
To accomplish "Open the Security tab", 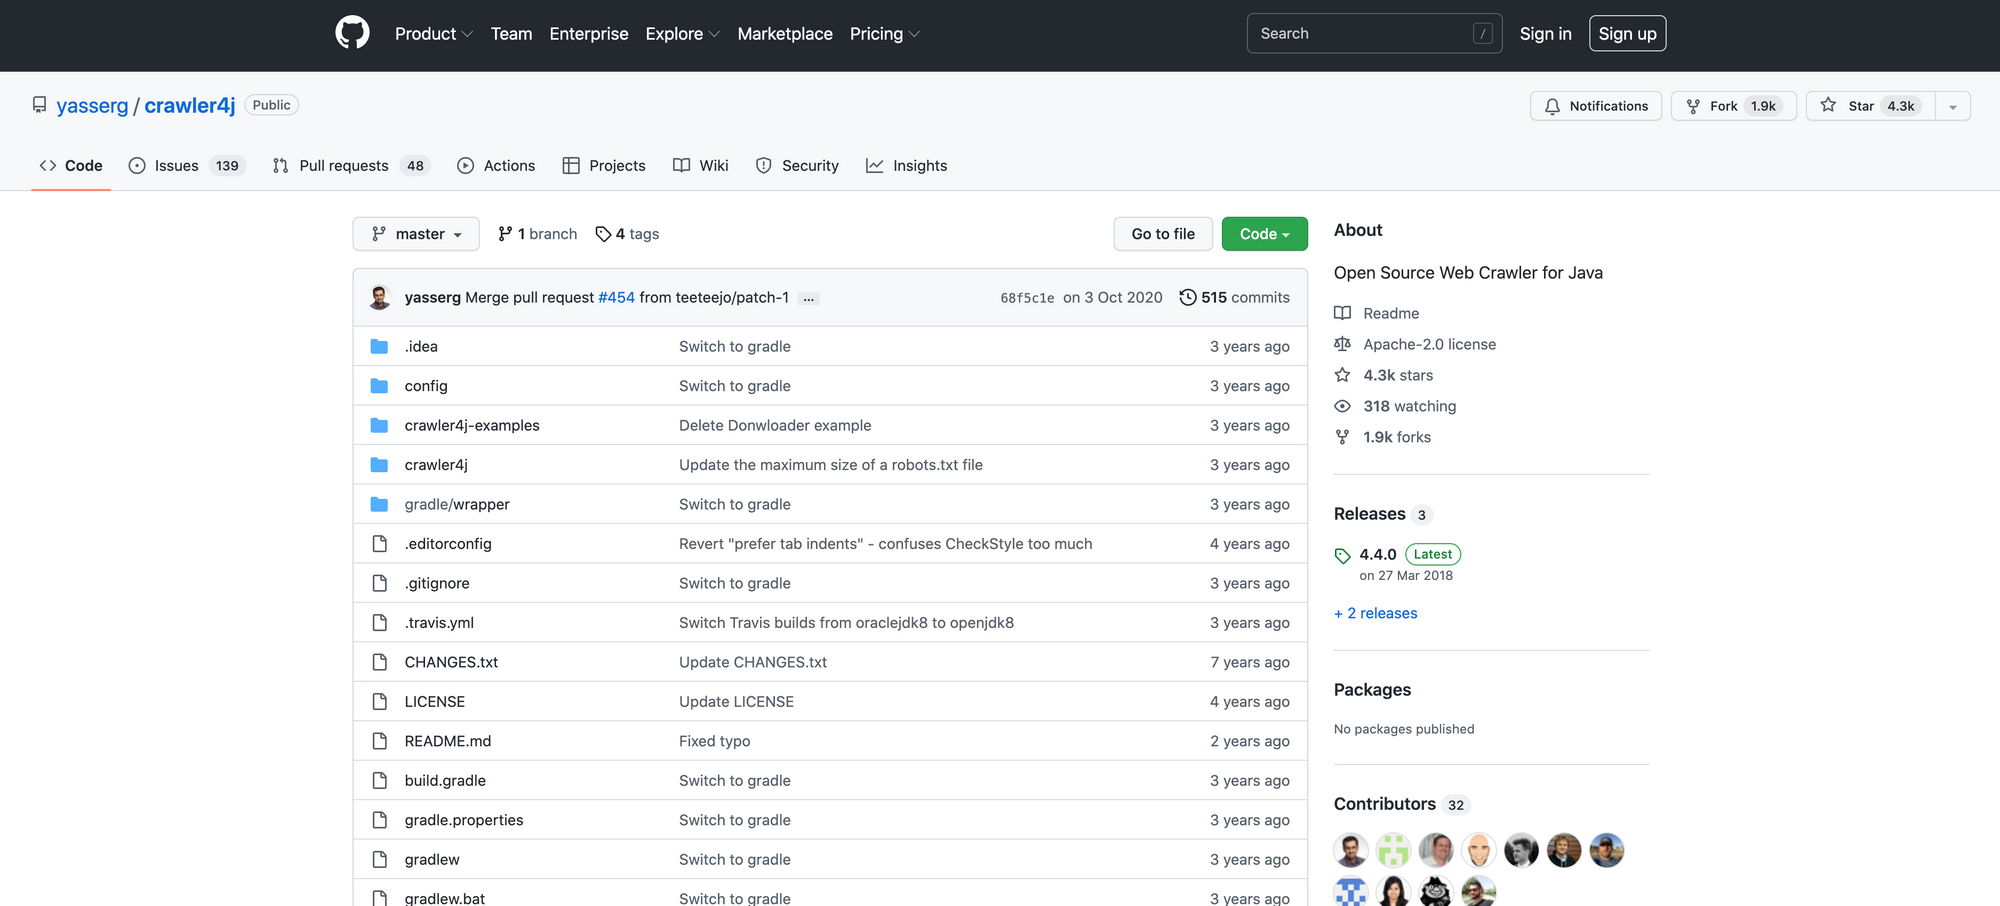I will pos(797,166).
